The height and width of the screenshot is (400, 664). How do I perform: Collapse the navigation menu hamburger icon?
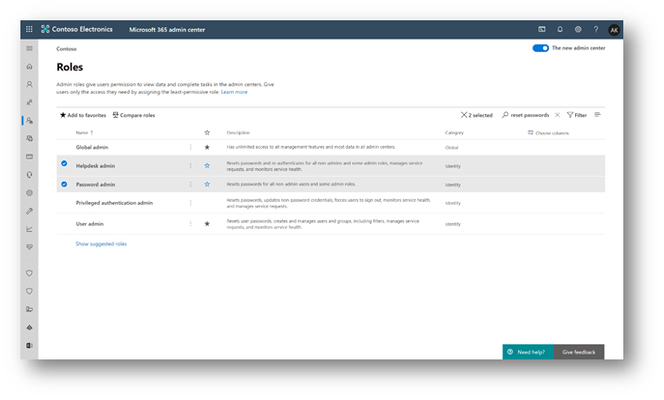tap(29, 48)
